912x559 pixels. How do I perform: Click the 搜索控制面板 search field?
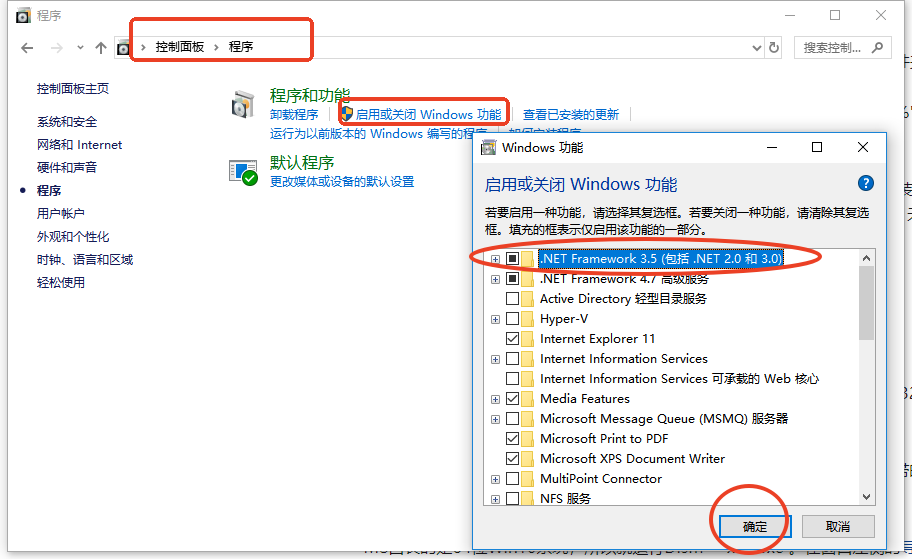pos(832,47)
